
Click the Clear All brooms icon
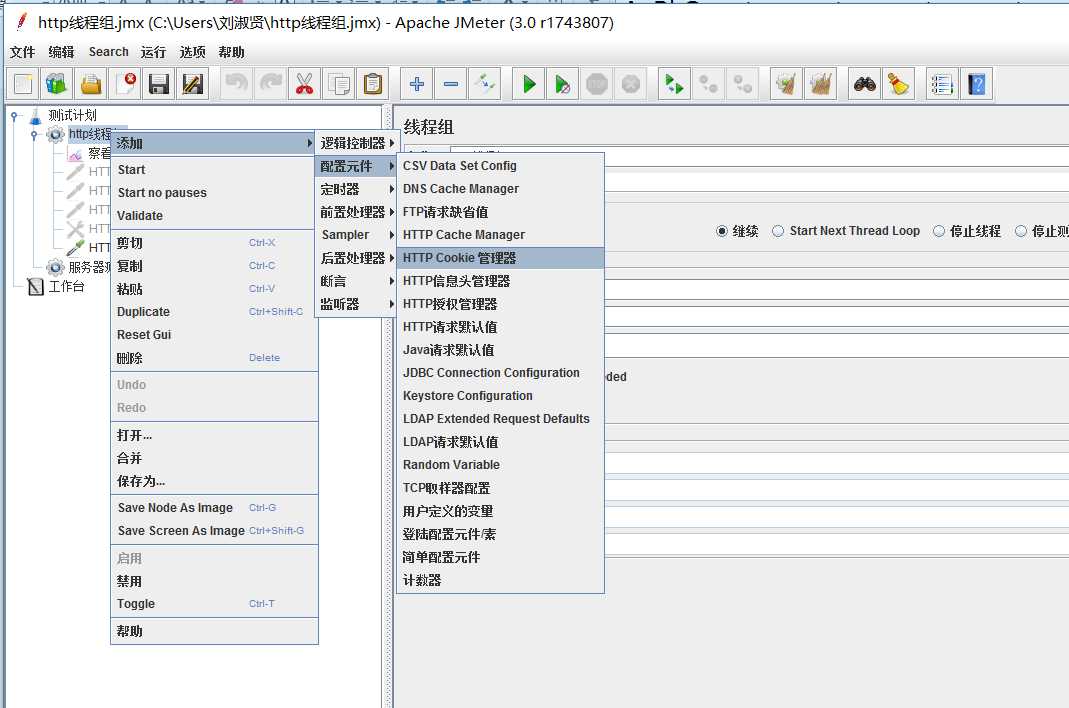coord(820,85)
